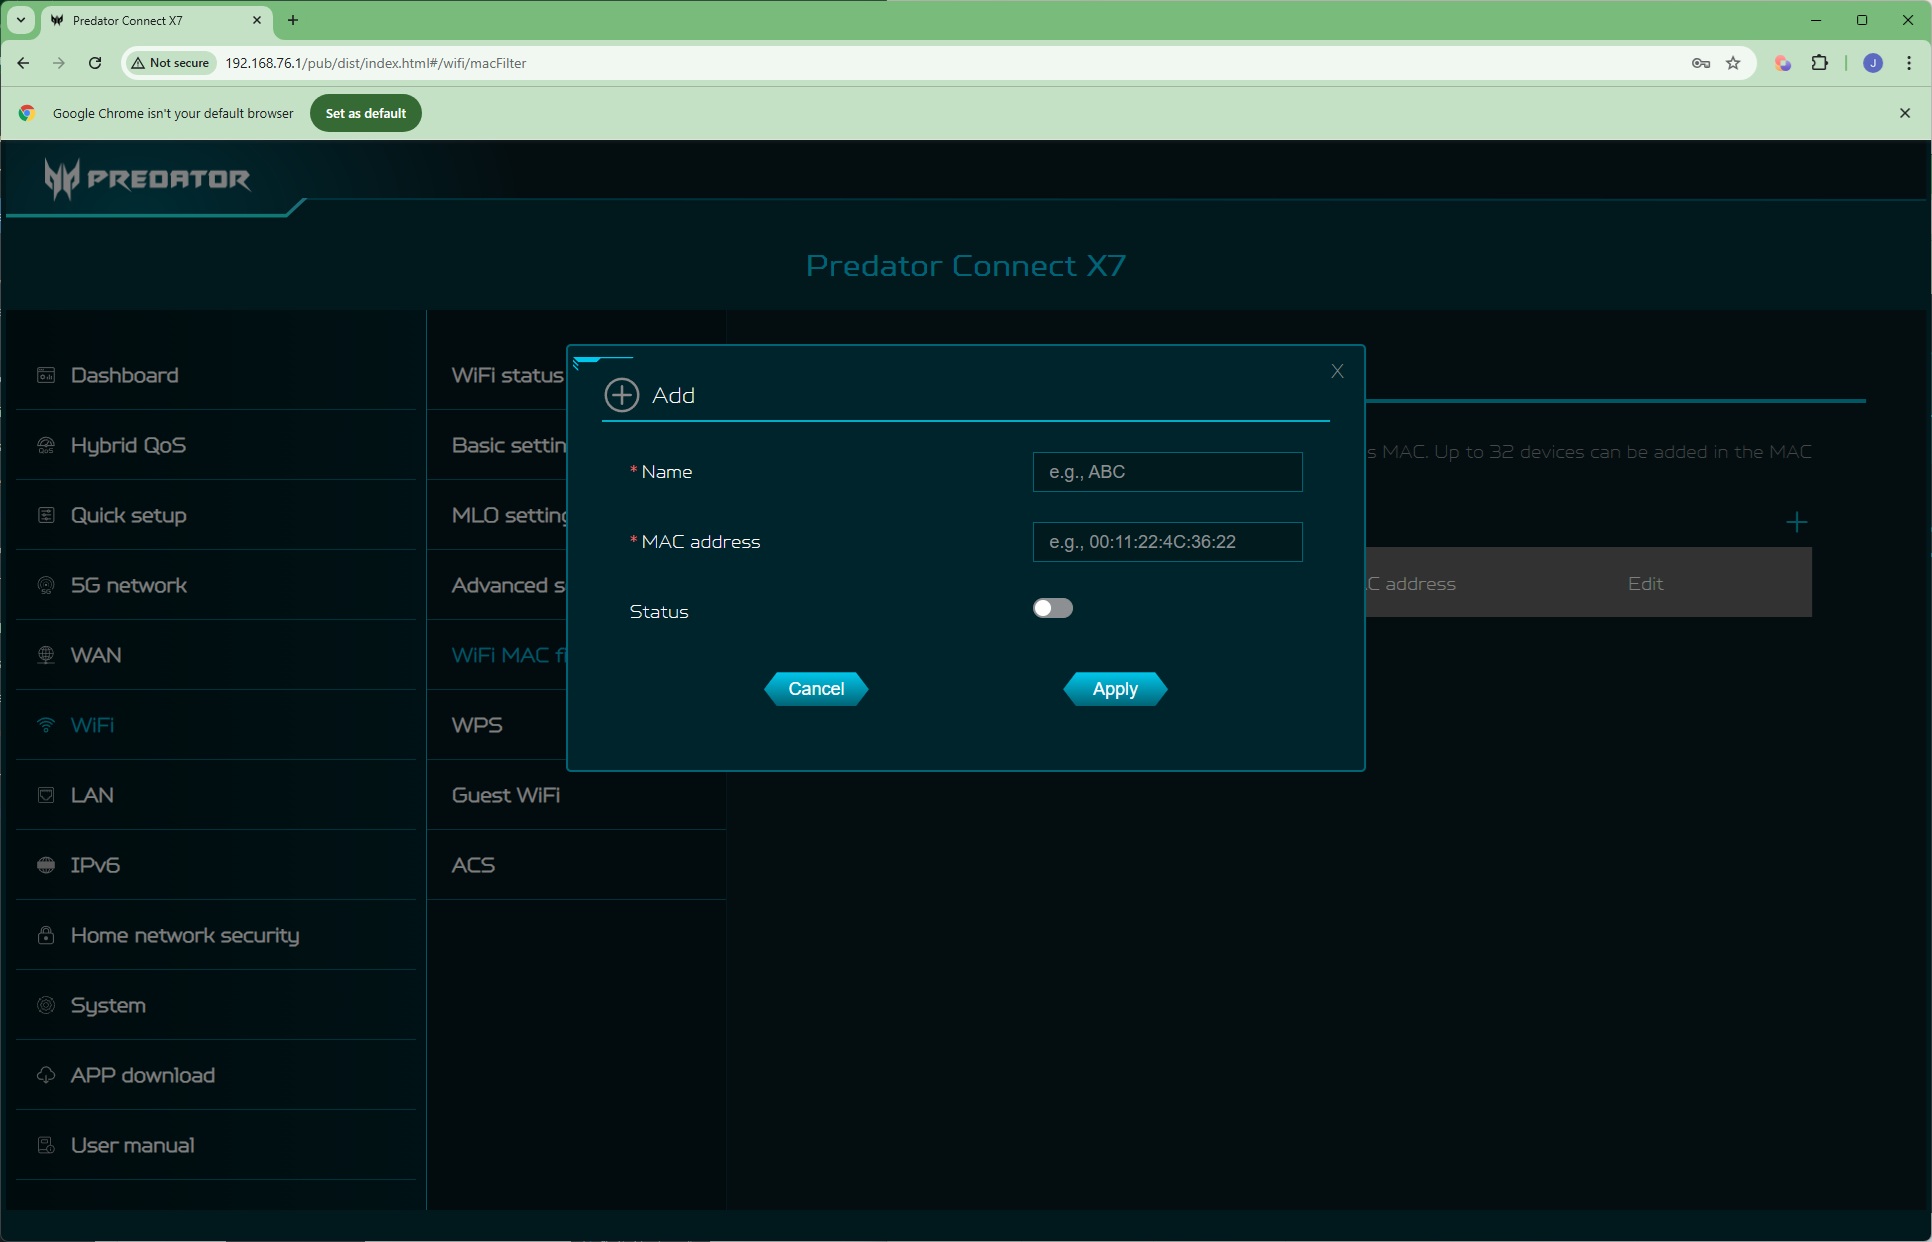Image resolution: width=1932 pixels, height=1242 pixels.
Task: Click the Name input field
Action: click(1167, 472)
